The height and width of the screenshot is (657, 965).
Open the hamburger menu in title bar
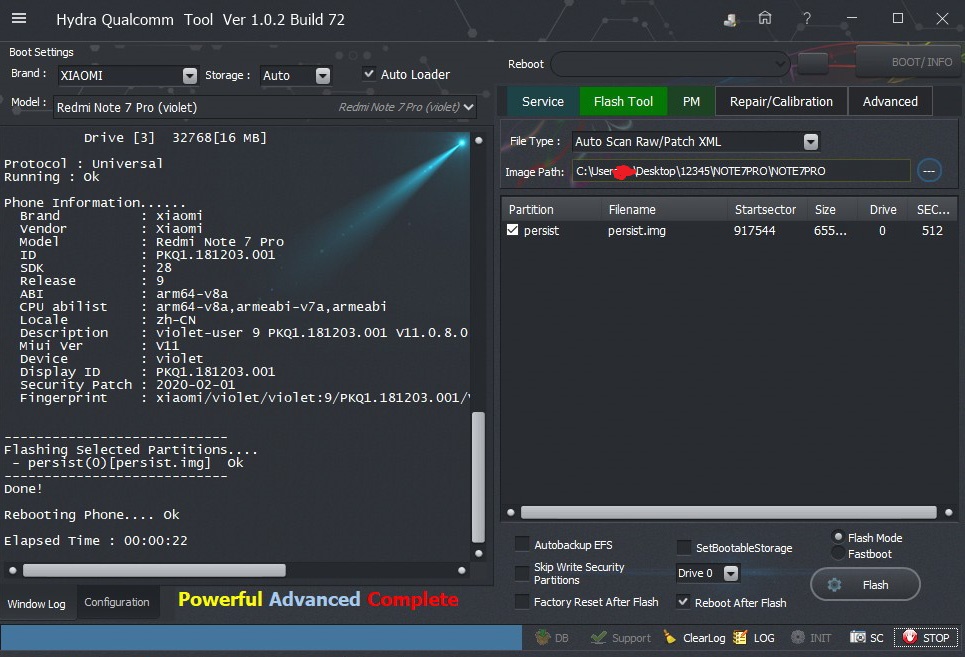click(x=19, y=19)
